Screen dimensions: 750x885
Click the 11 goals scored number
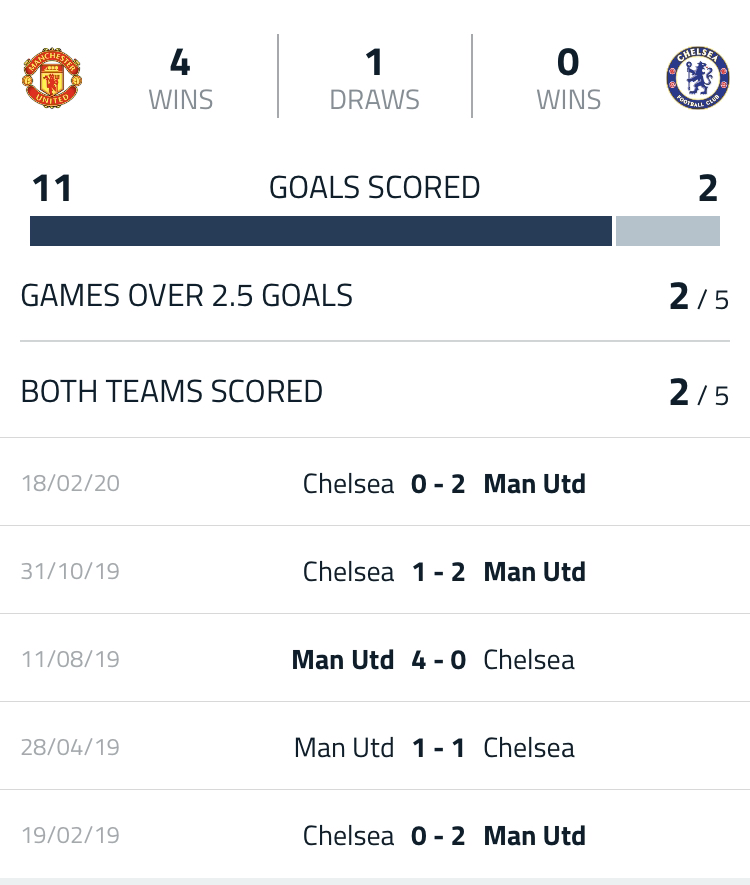coord(52,188)
